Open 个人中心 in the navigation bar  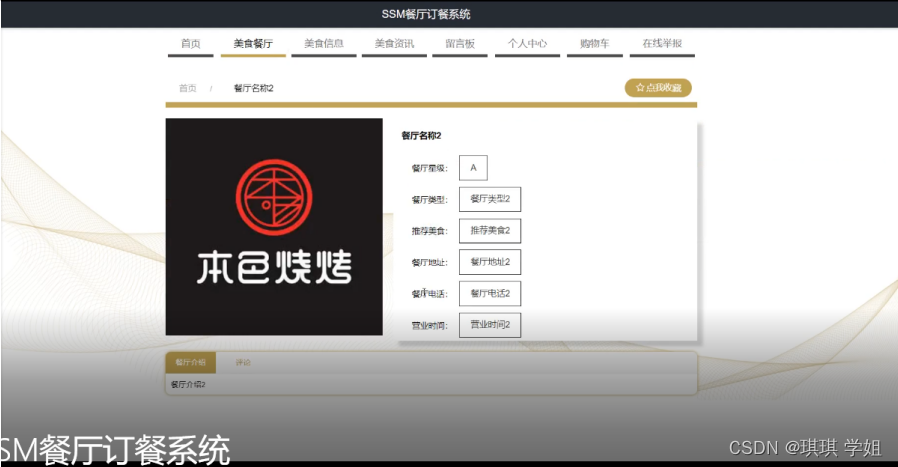(527, 44)
